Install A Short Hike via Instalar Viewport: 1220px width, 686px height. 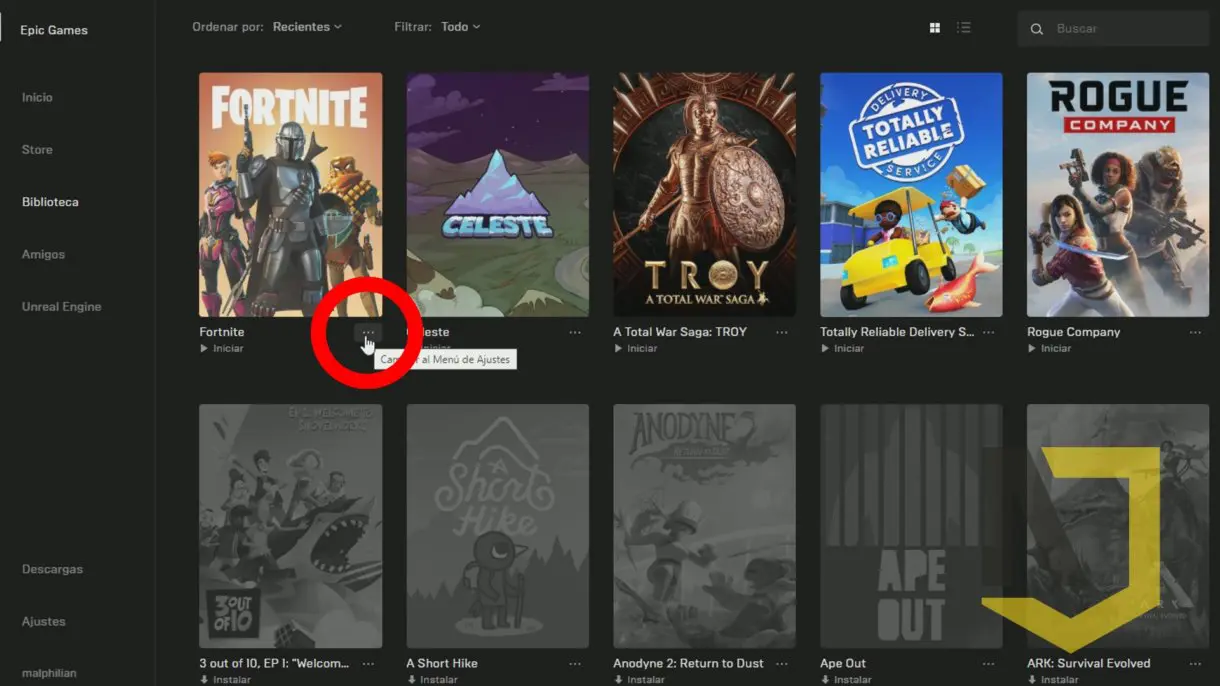click(x=432, y=679)
